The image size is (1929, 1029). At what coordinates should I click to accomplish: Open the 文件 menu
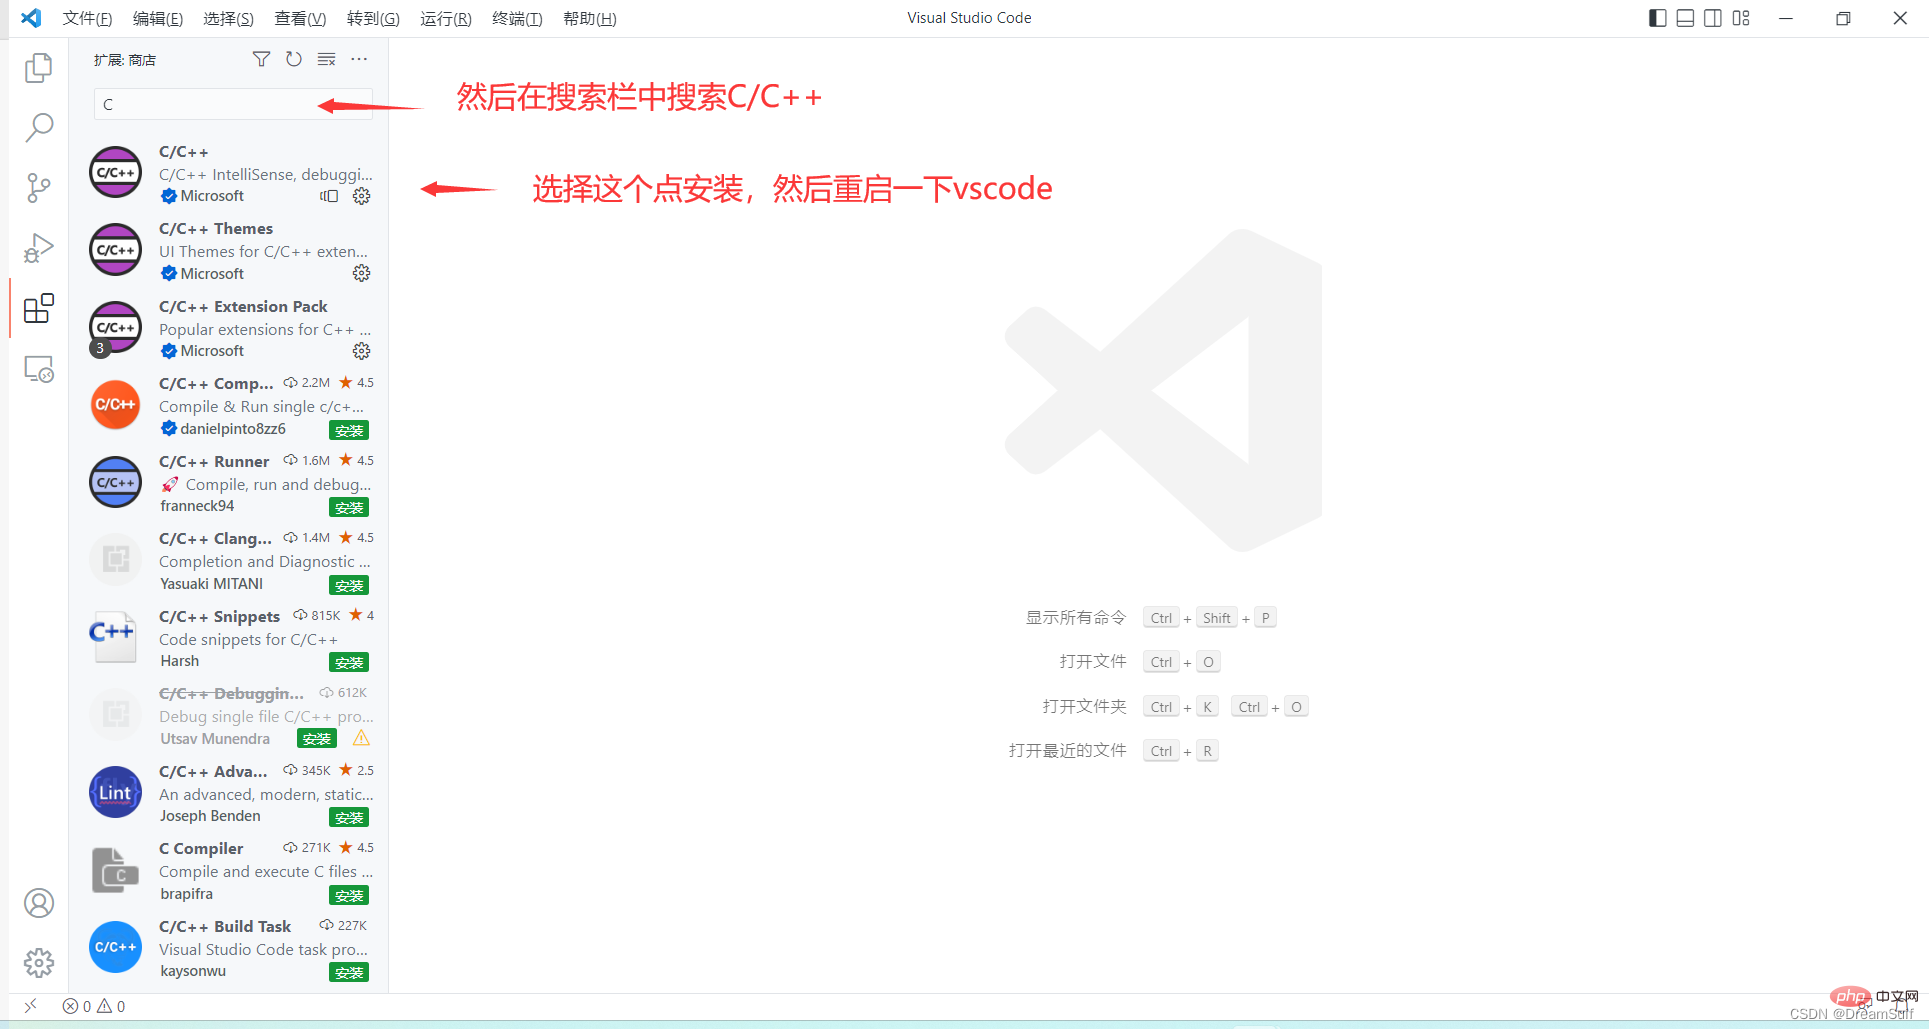(x=85, y=18)
